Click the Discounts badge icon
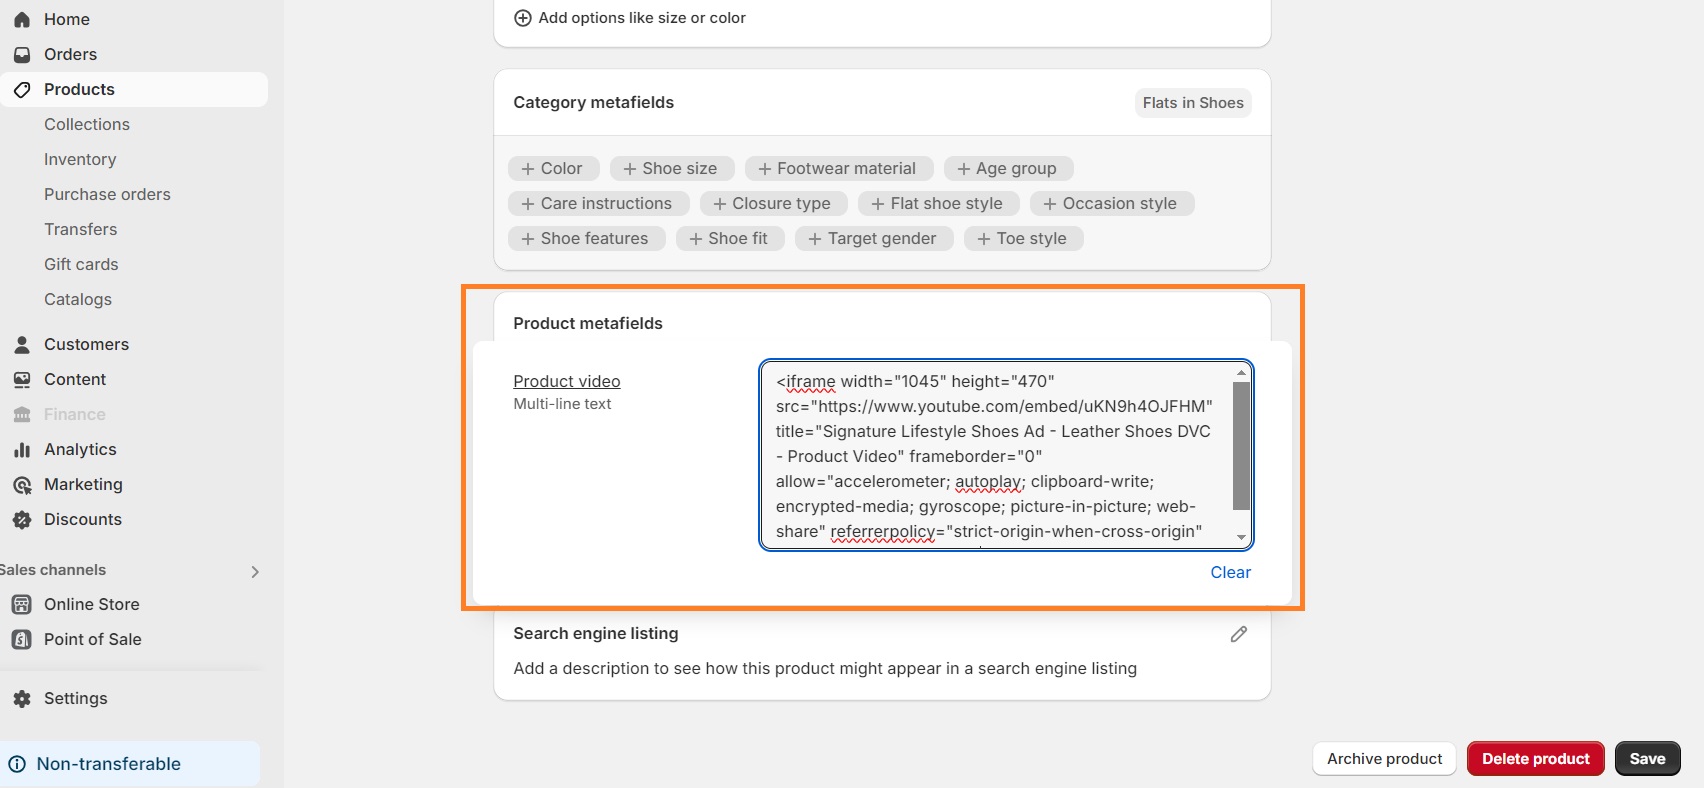The width and height of the screenshot is (1704, 788). 22,519
